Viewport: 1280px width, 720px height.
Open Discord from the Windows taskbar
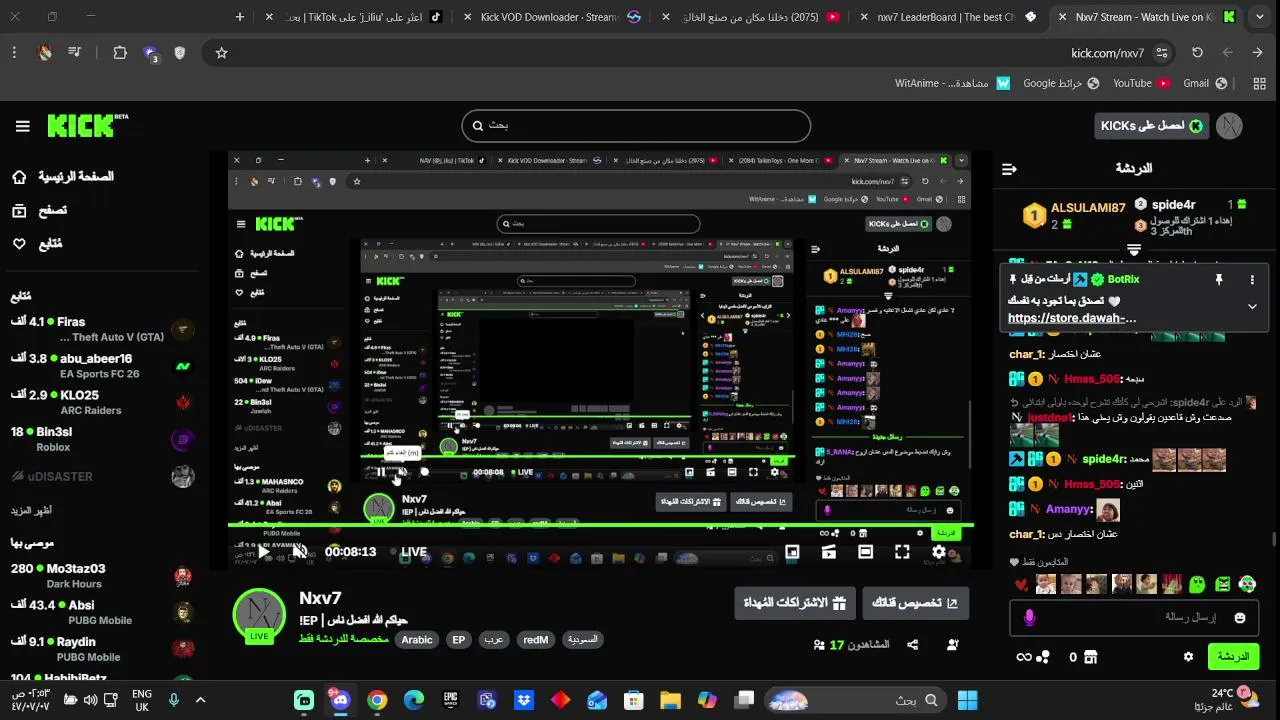[340, 700]
